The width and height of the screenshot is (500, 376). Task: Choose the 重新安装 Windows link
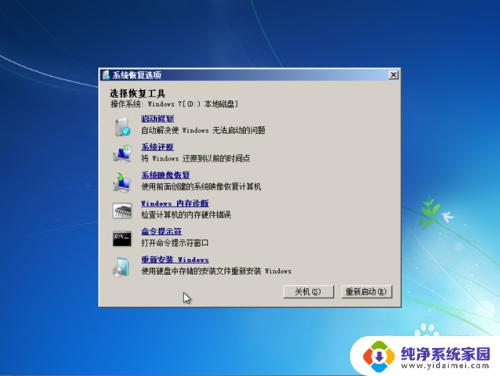click(x=175, y=259)
